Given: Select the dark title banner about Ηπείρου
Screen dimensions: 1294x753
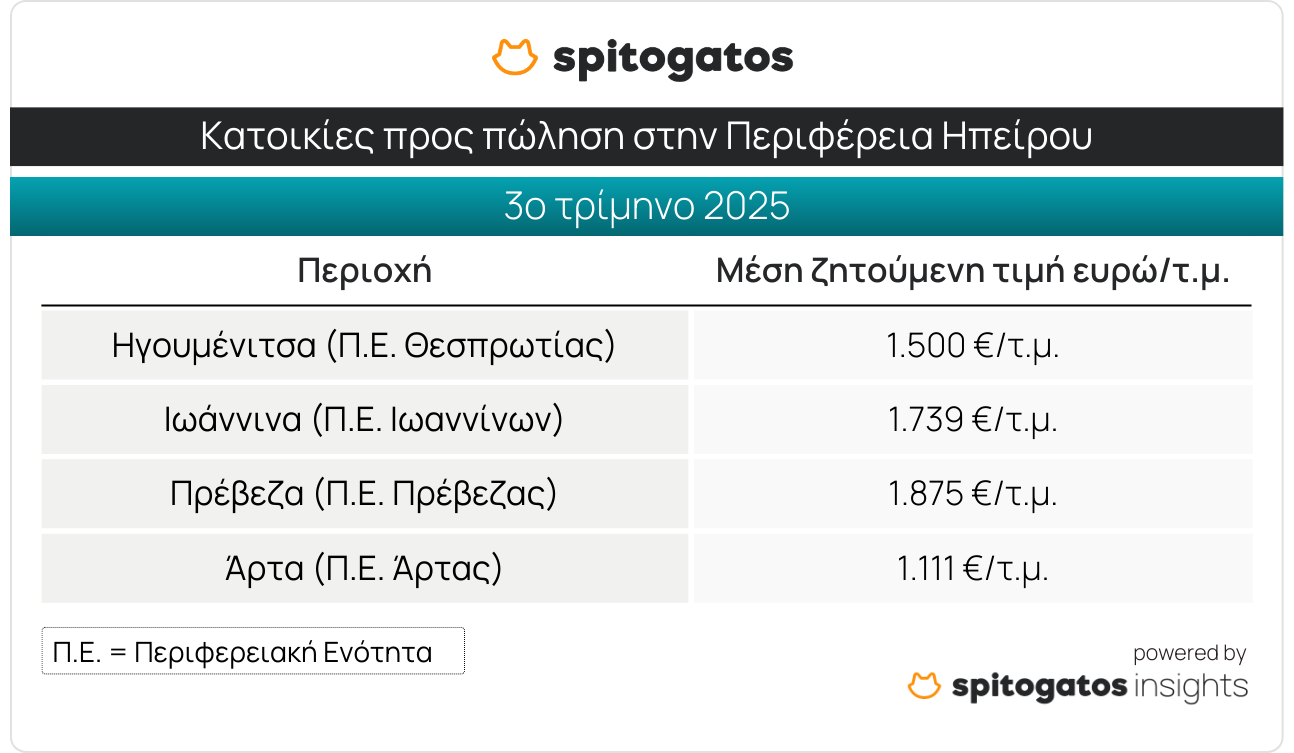Looking at the screenshot, I should pyautogui.click(x=646, y=137).
